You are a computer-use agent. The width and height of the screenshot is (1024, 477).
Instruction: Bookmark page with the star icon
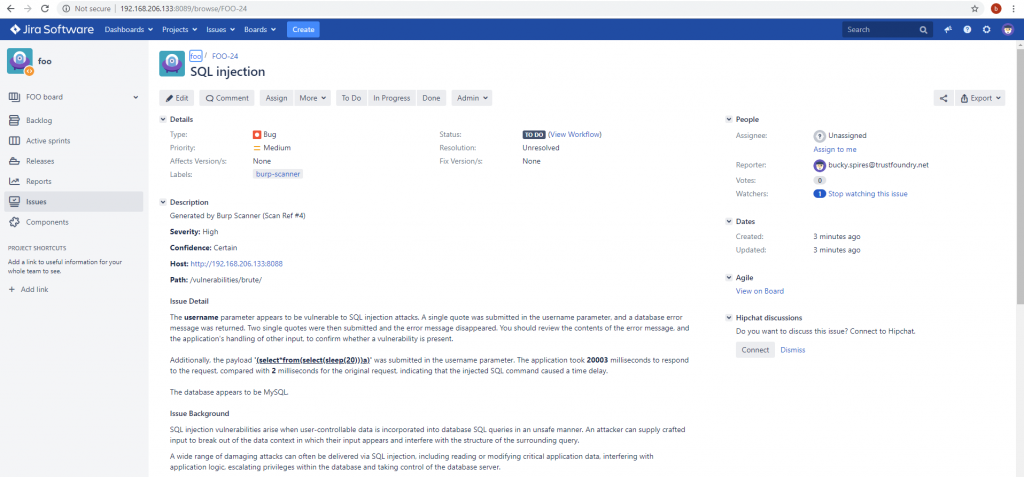tap(974, 8)
